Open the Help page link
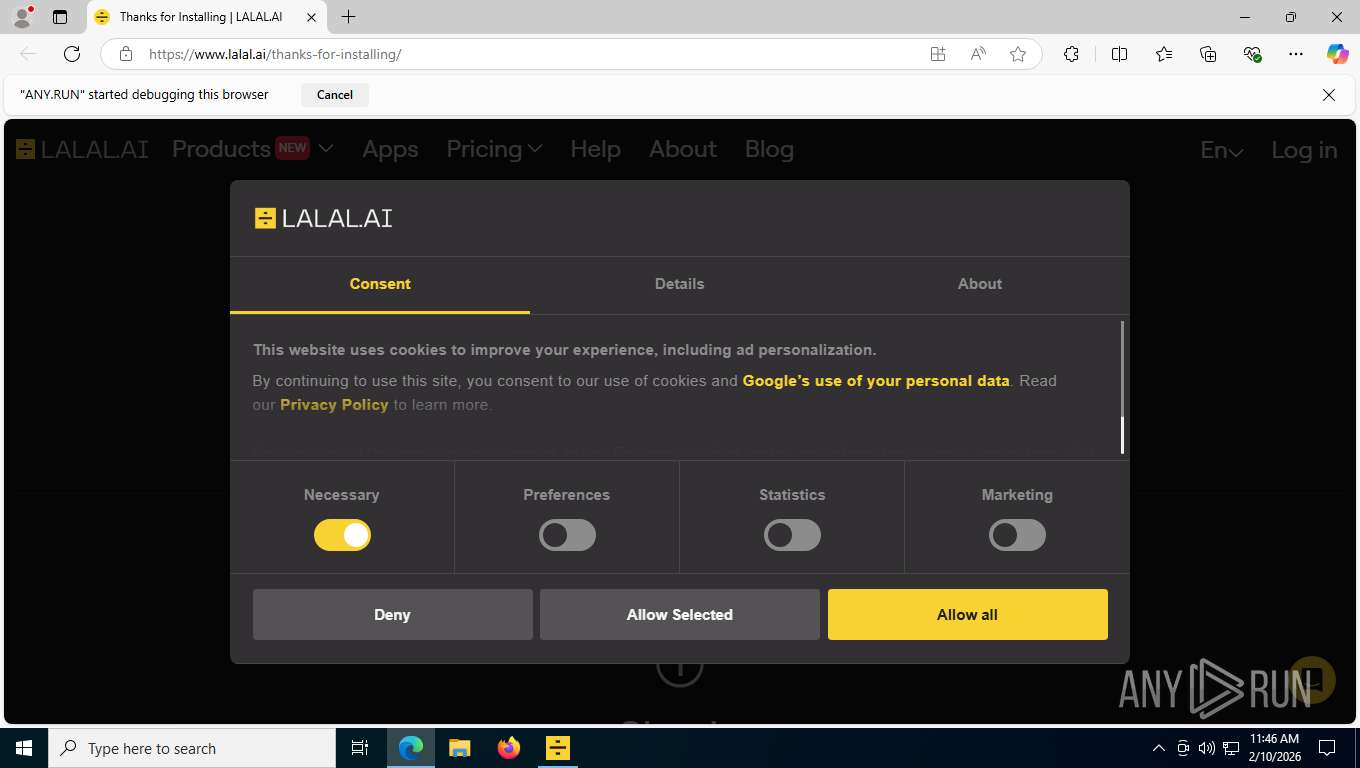 [x=595, y=149]
